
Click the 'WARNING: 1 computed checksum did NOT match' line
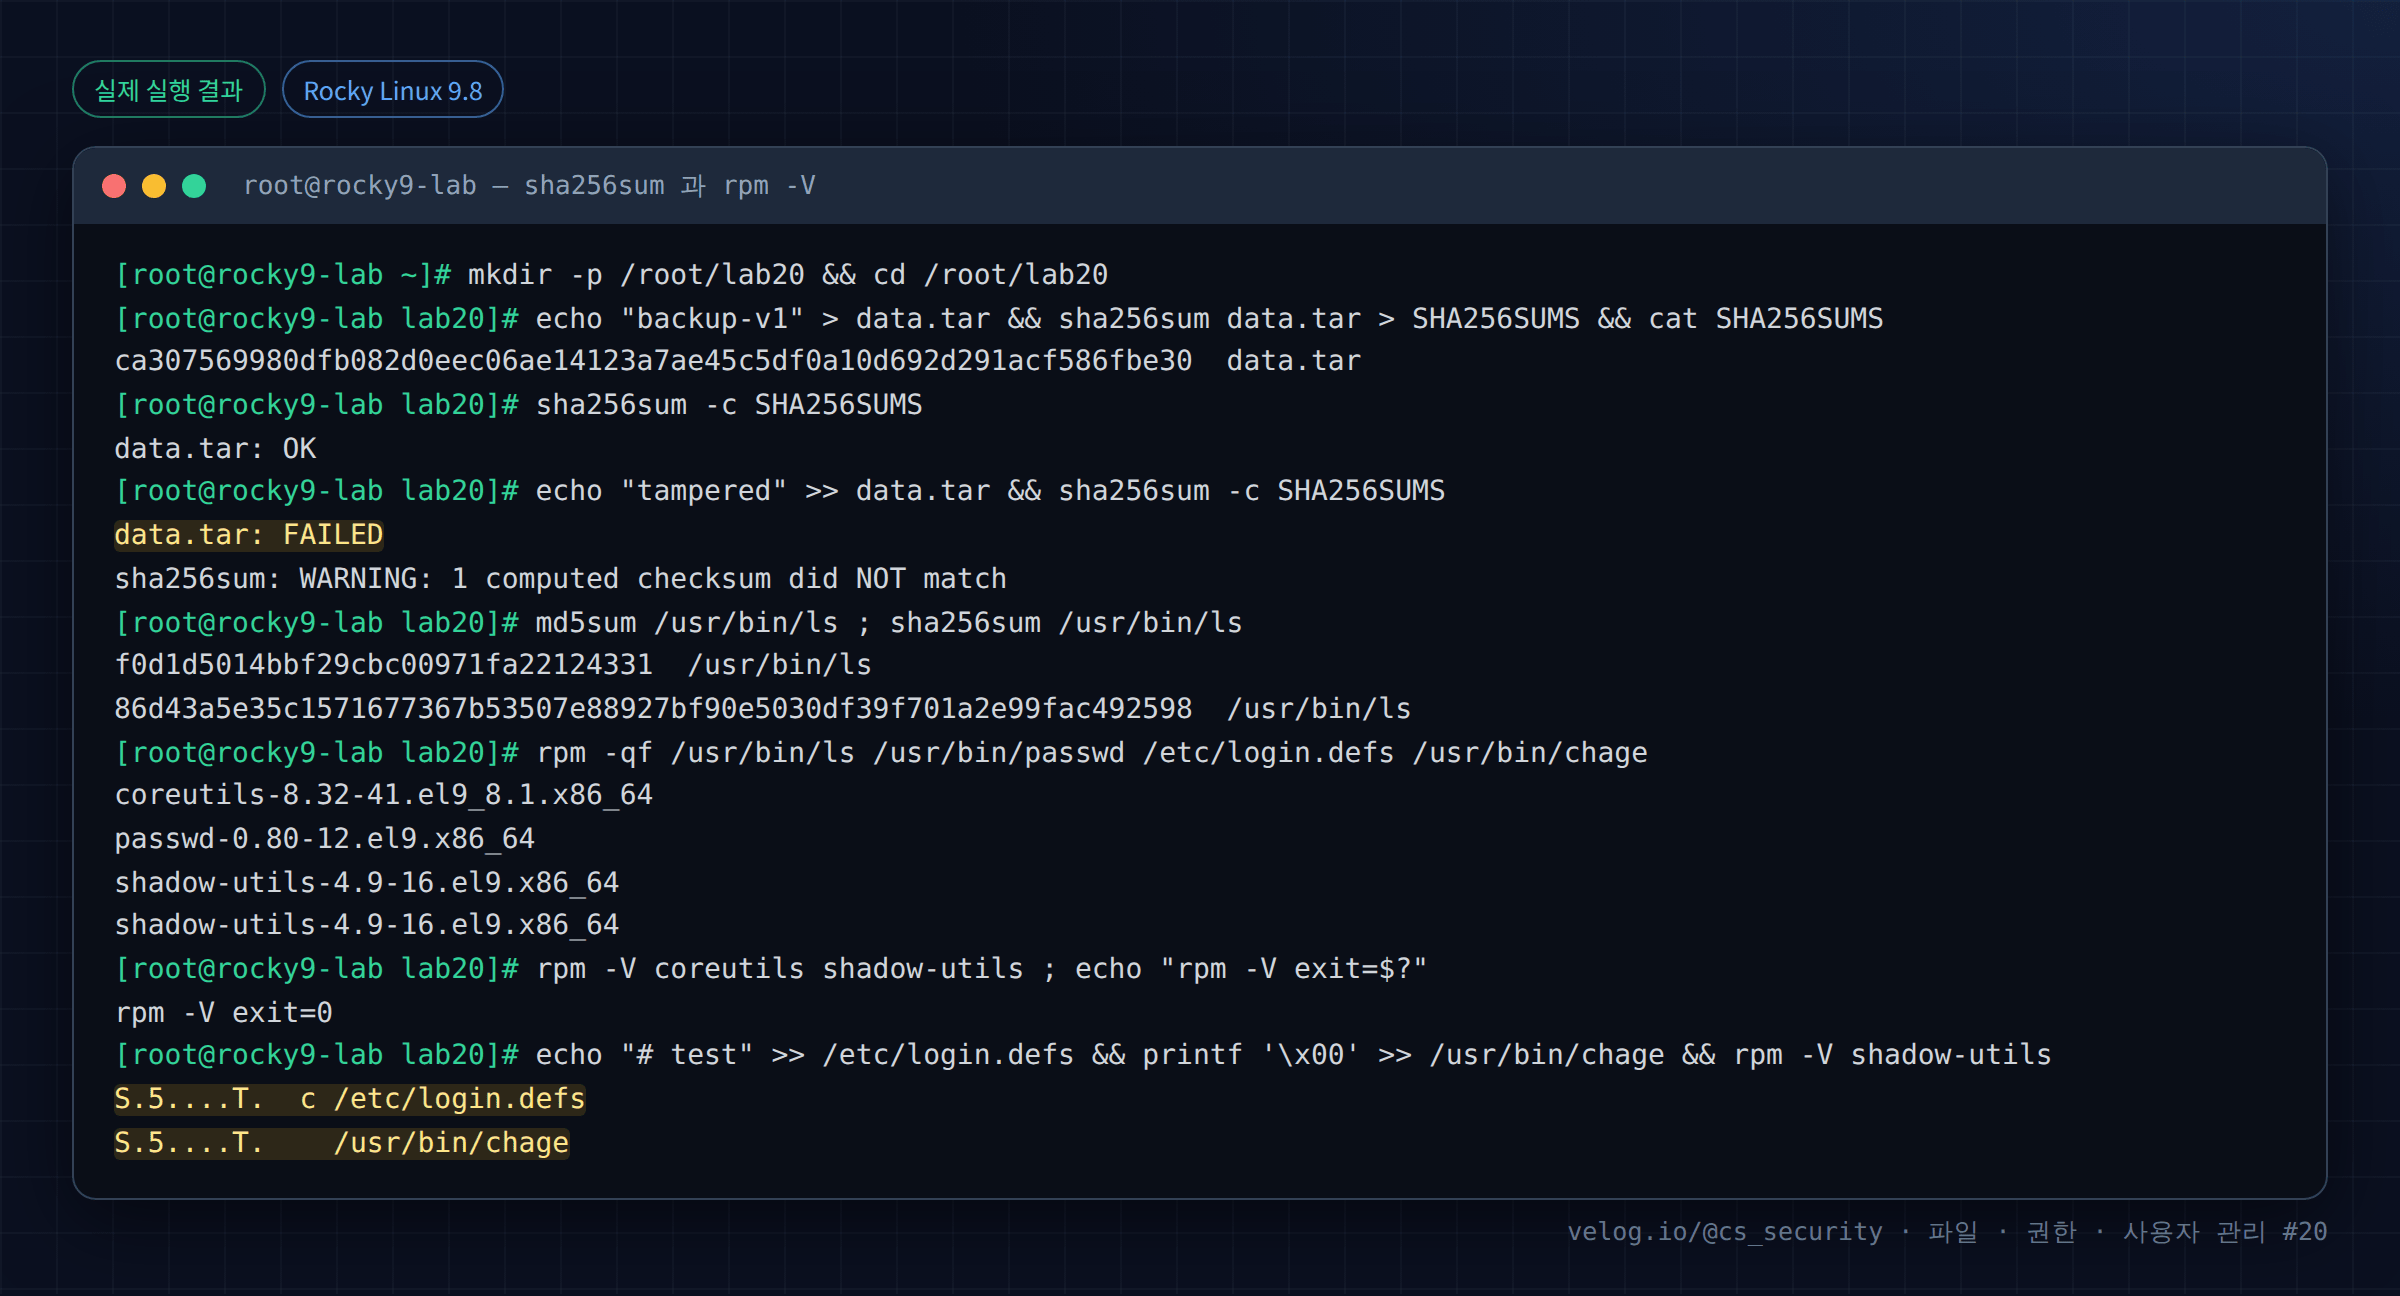[x=561, y=579]
